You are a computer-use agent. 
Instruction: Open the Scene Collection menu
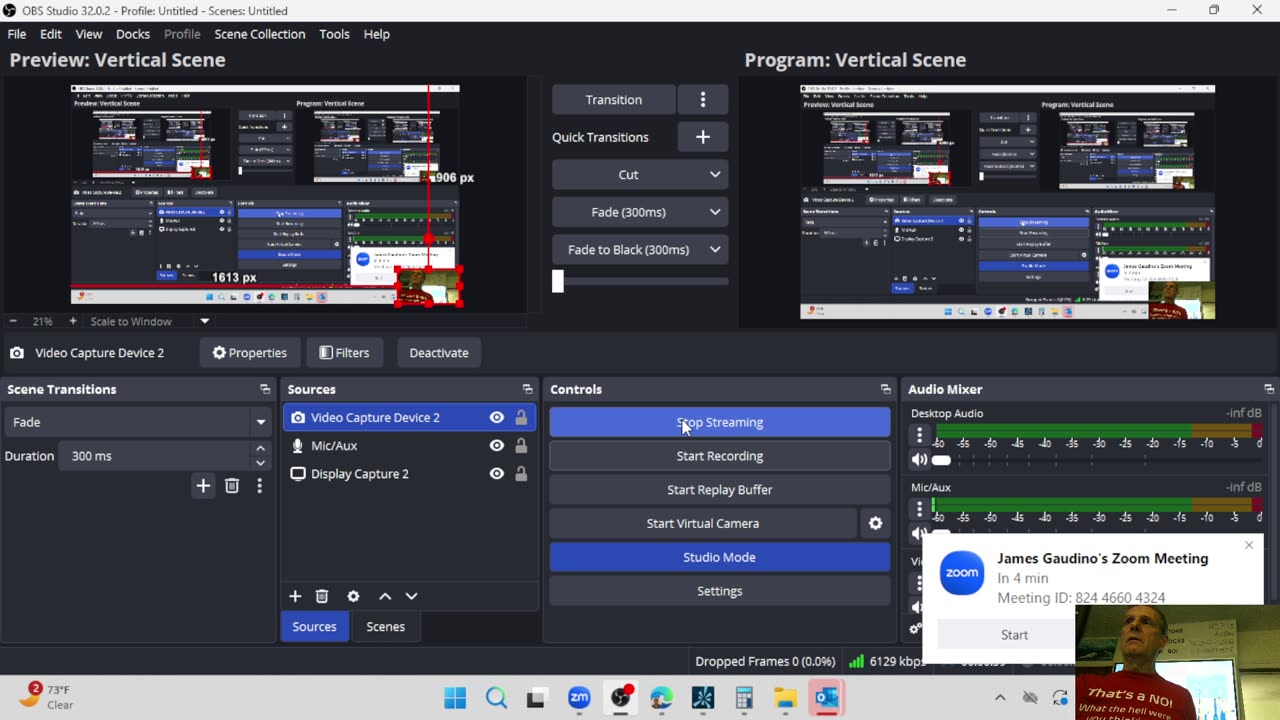(x=260, y=34)
